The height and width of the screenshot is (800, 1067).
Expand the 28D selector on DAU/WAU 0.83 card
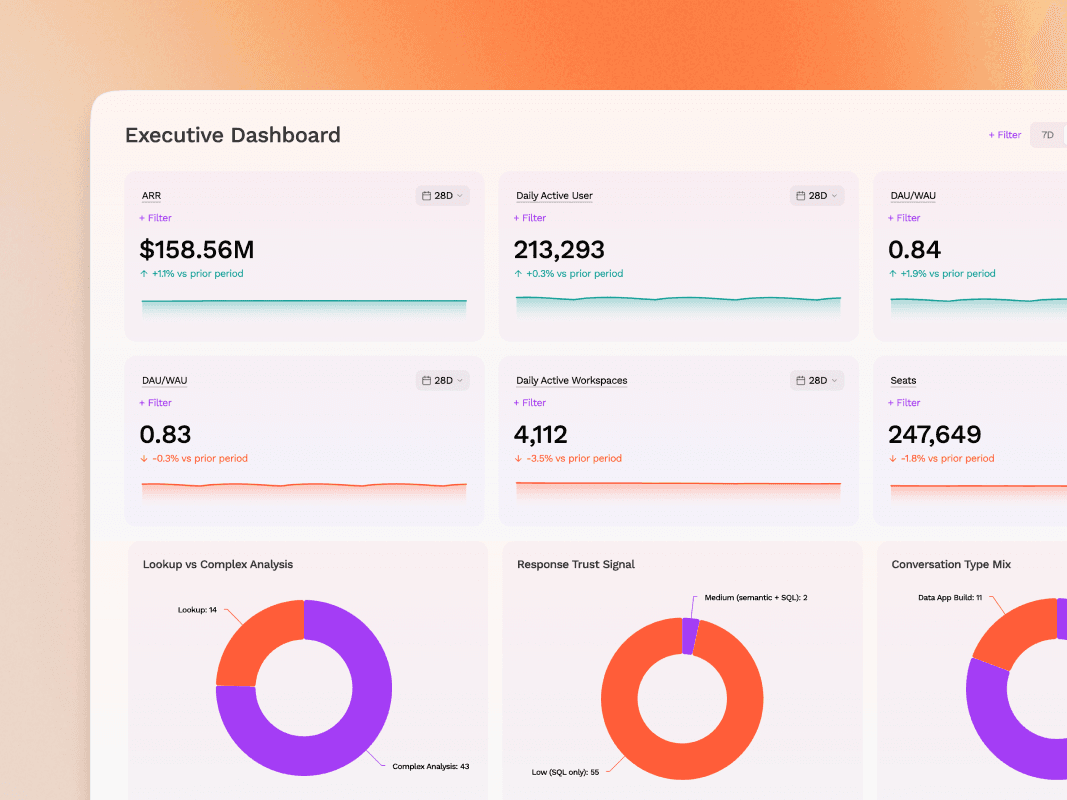[442, 380]
